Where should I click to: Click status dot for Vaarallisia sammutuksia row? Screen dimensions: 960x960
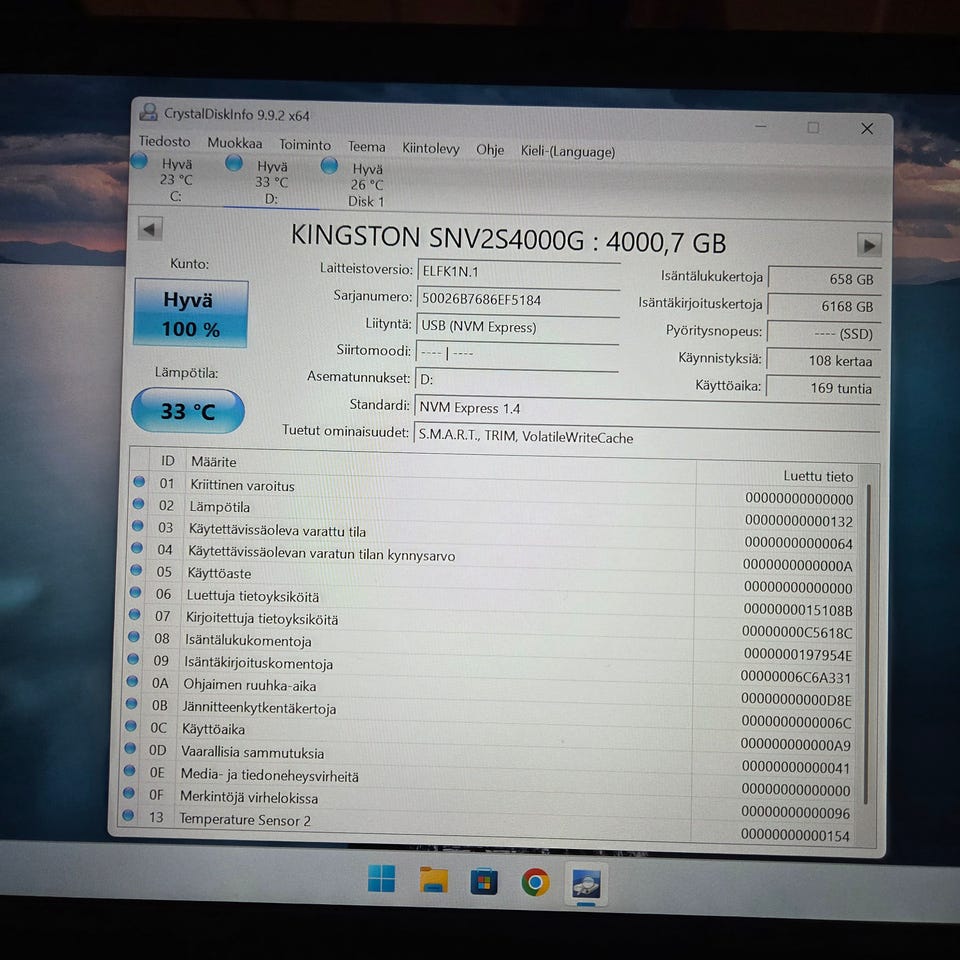click(x=130, y=748)
